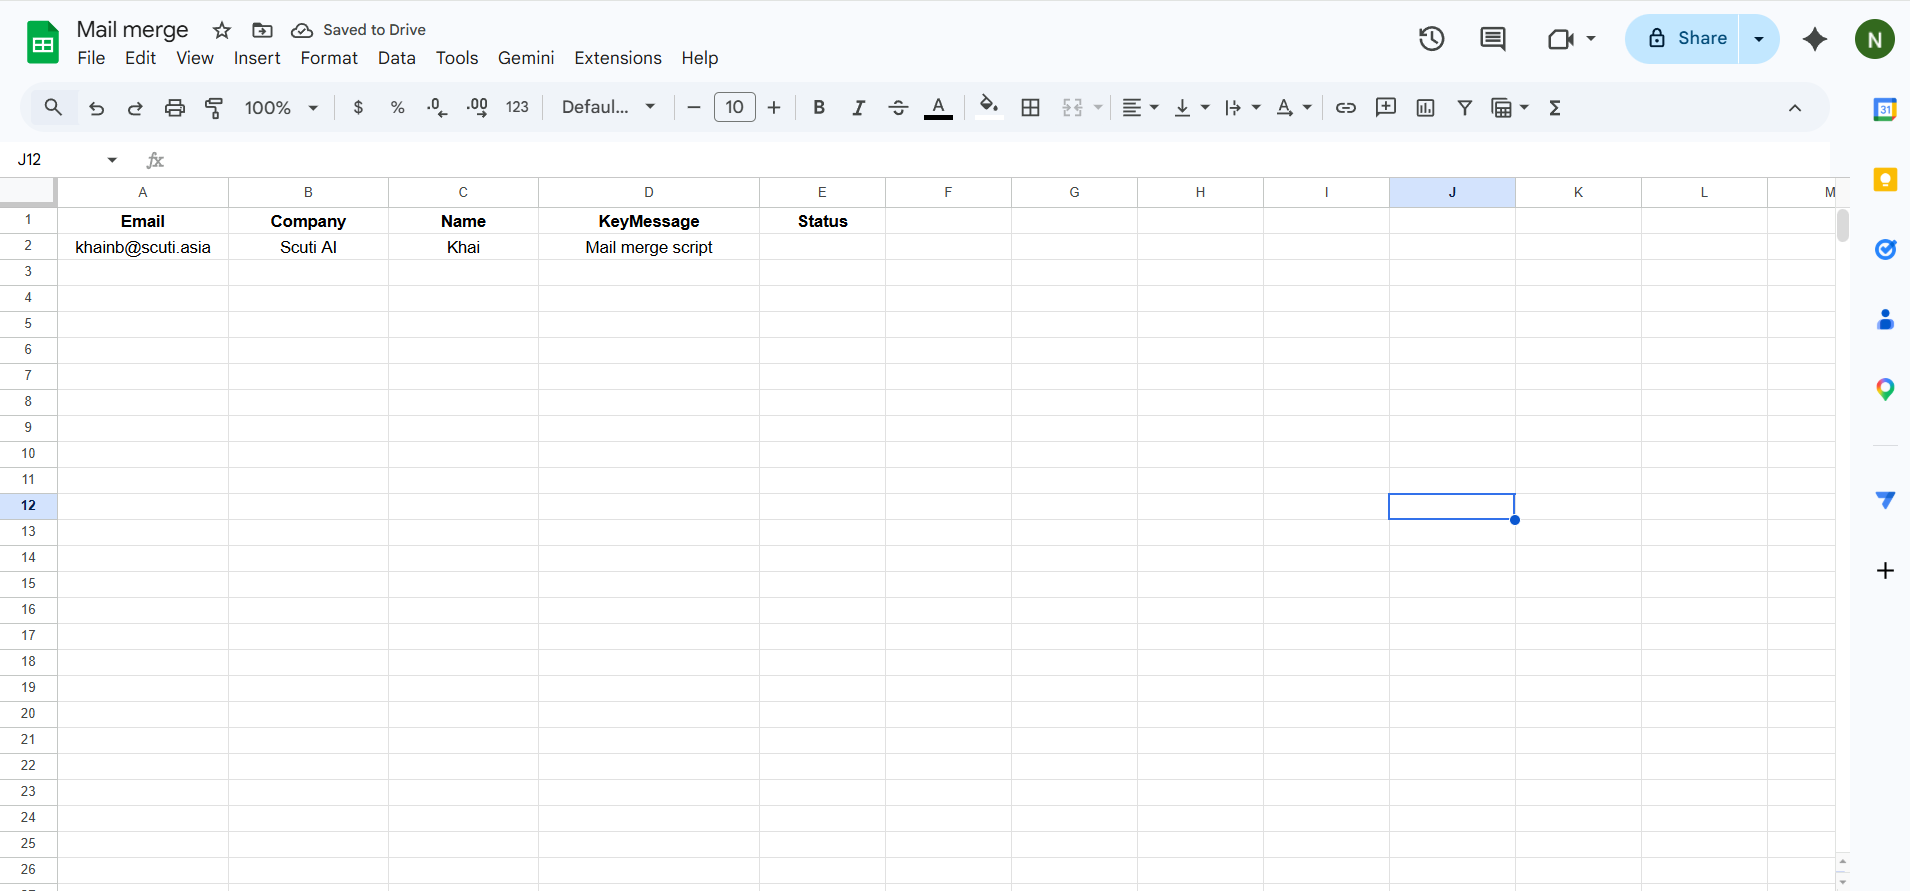Open Google Keep in side panel
The image size is (1910, 891).
tap(1885, 180)
